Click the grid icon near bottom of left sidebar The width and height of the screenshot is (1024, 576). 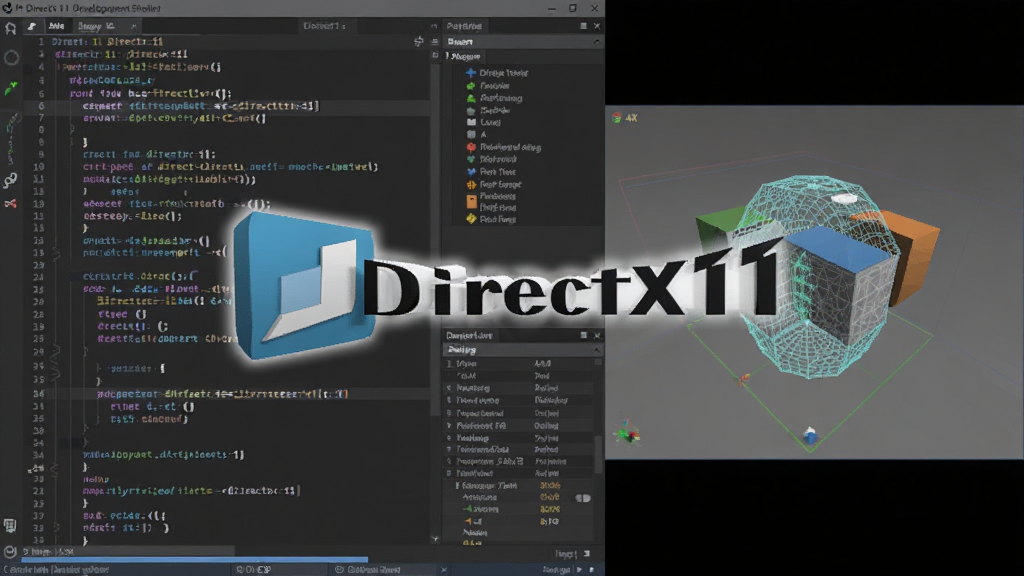[10, 525]
